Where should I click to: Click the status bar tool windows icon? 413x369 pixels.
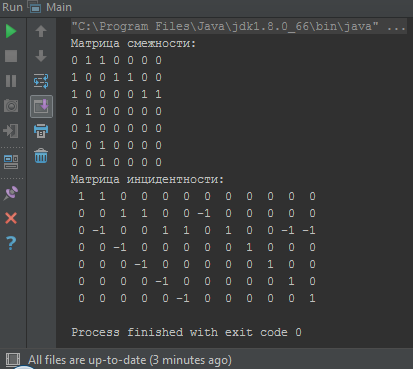point(13,359)
